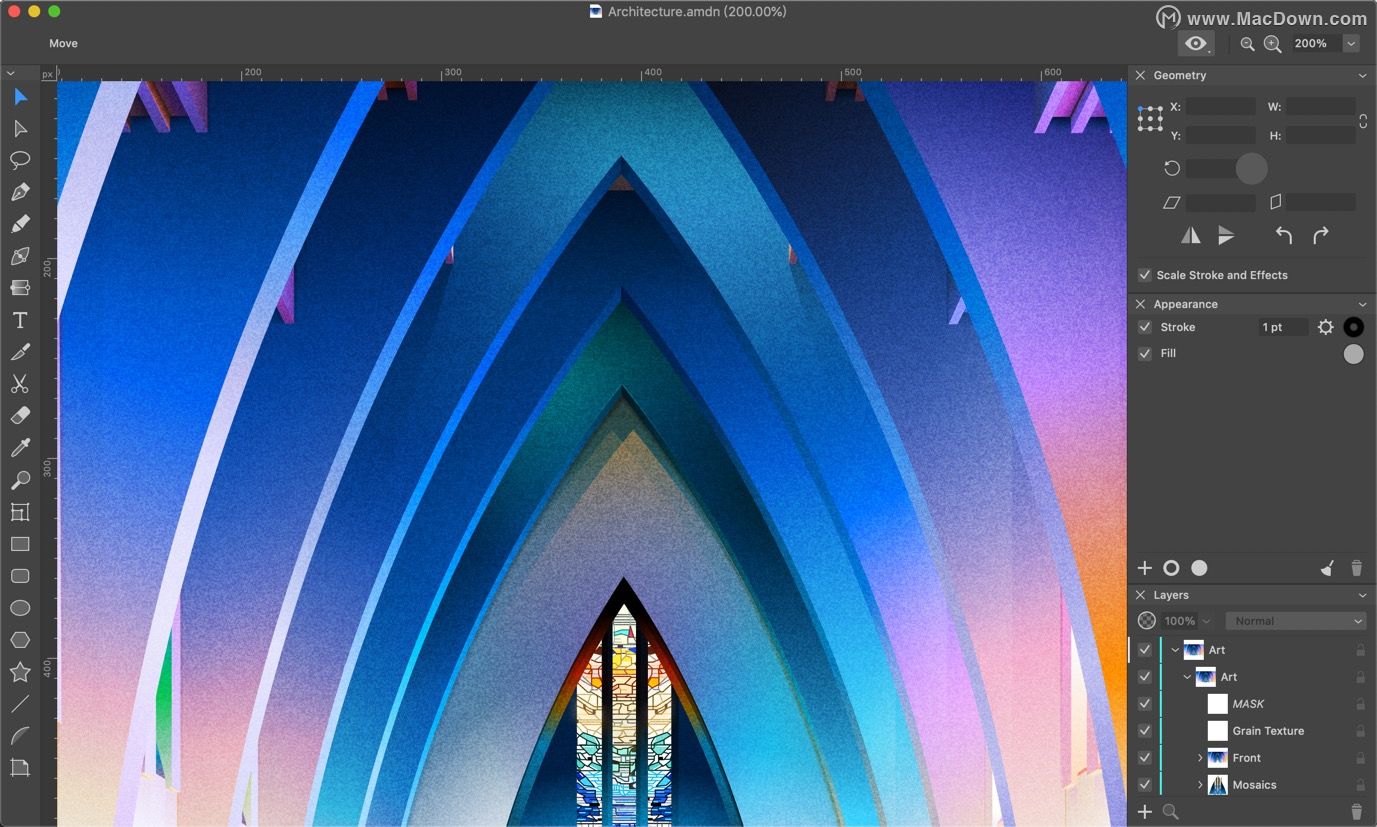This screenshot has width=1377, height=827.
Task: Rotate the object counterclockwise
Action: pyautogui.click(x=1284, y=235)
